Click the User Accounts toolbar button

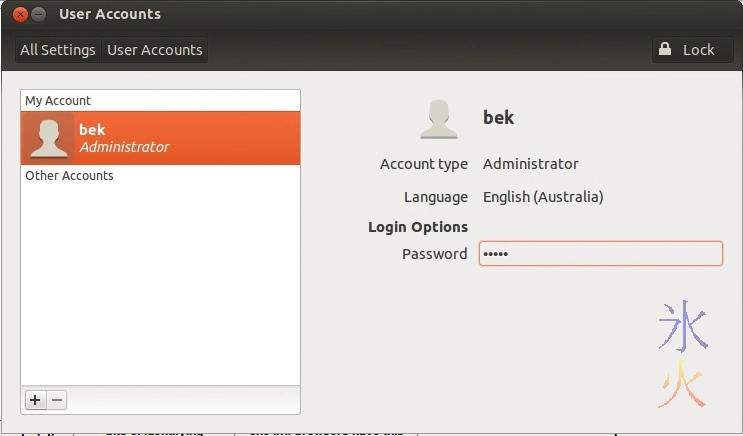155,50
